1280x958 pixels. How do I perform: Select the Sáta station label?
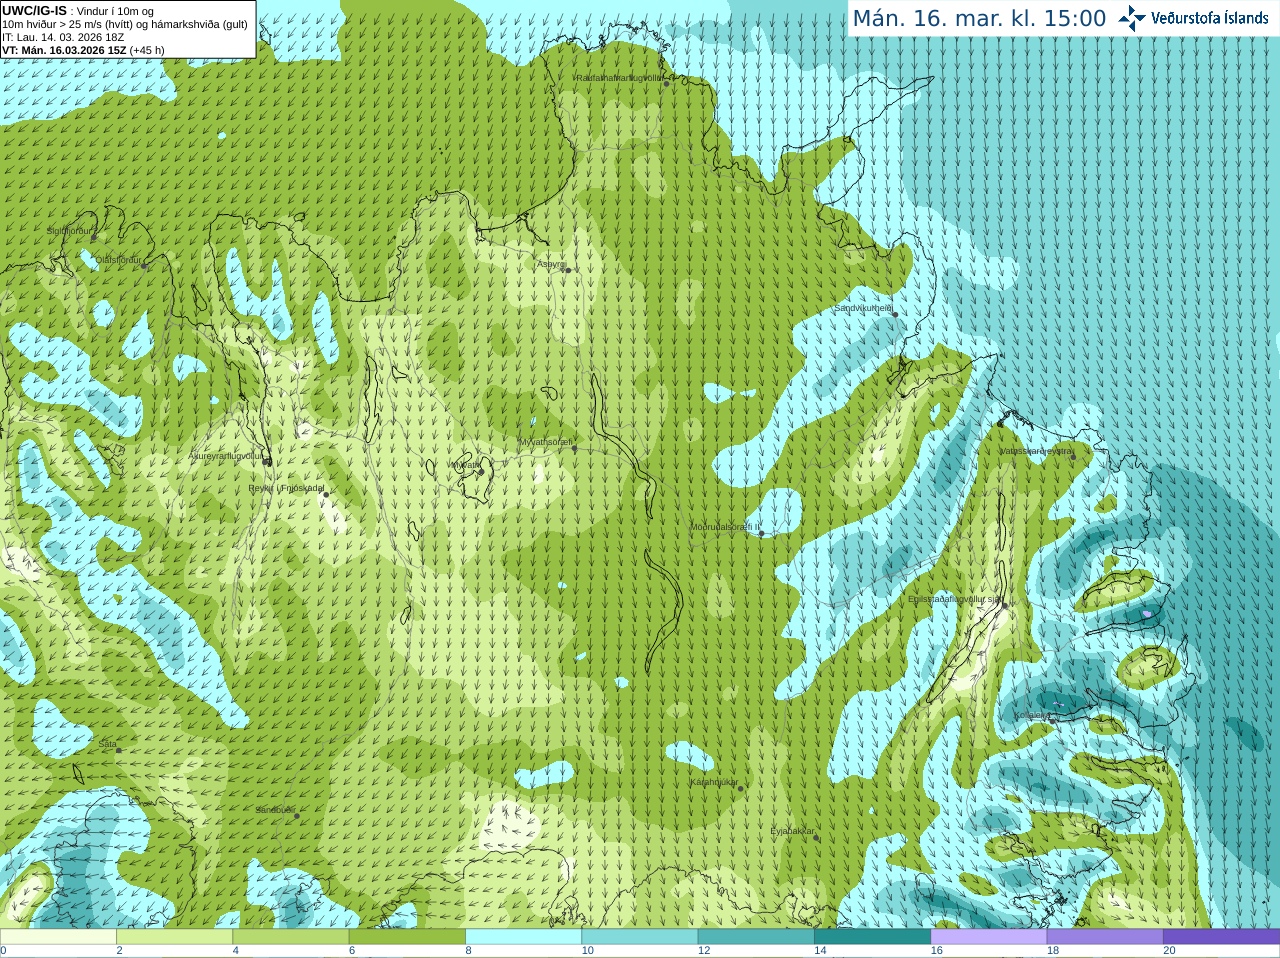click(x=108, y=744)
